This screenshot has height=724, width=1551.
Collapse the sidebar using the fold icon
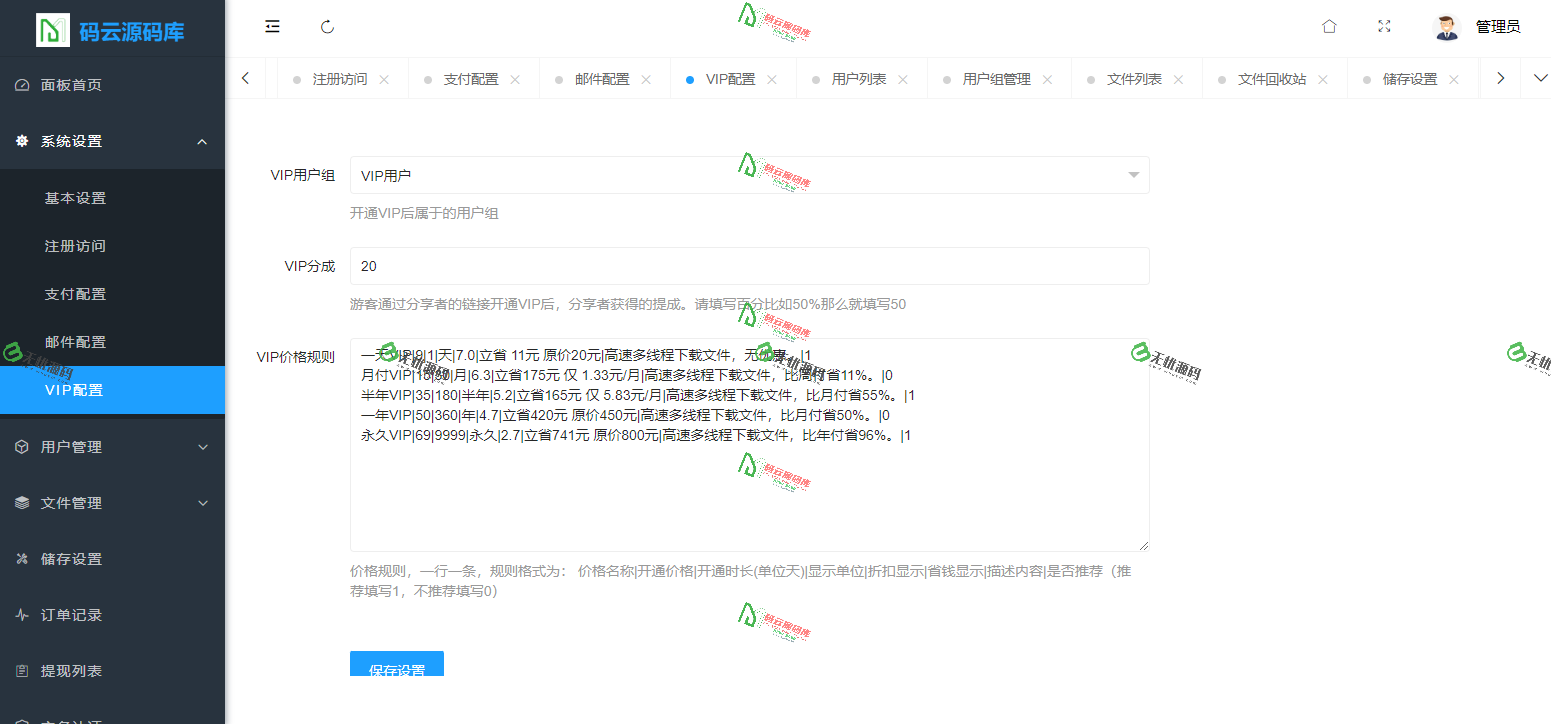272,27
